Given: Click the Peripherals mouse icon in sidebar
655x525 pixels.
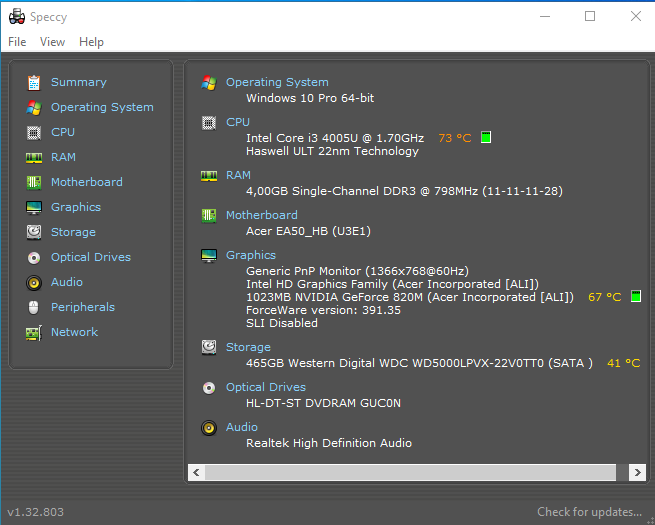Looking at the screenshot, I should point(33,307).
